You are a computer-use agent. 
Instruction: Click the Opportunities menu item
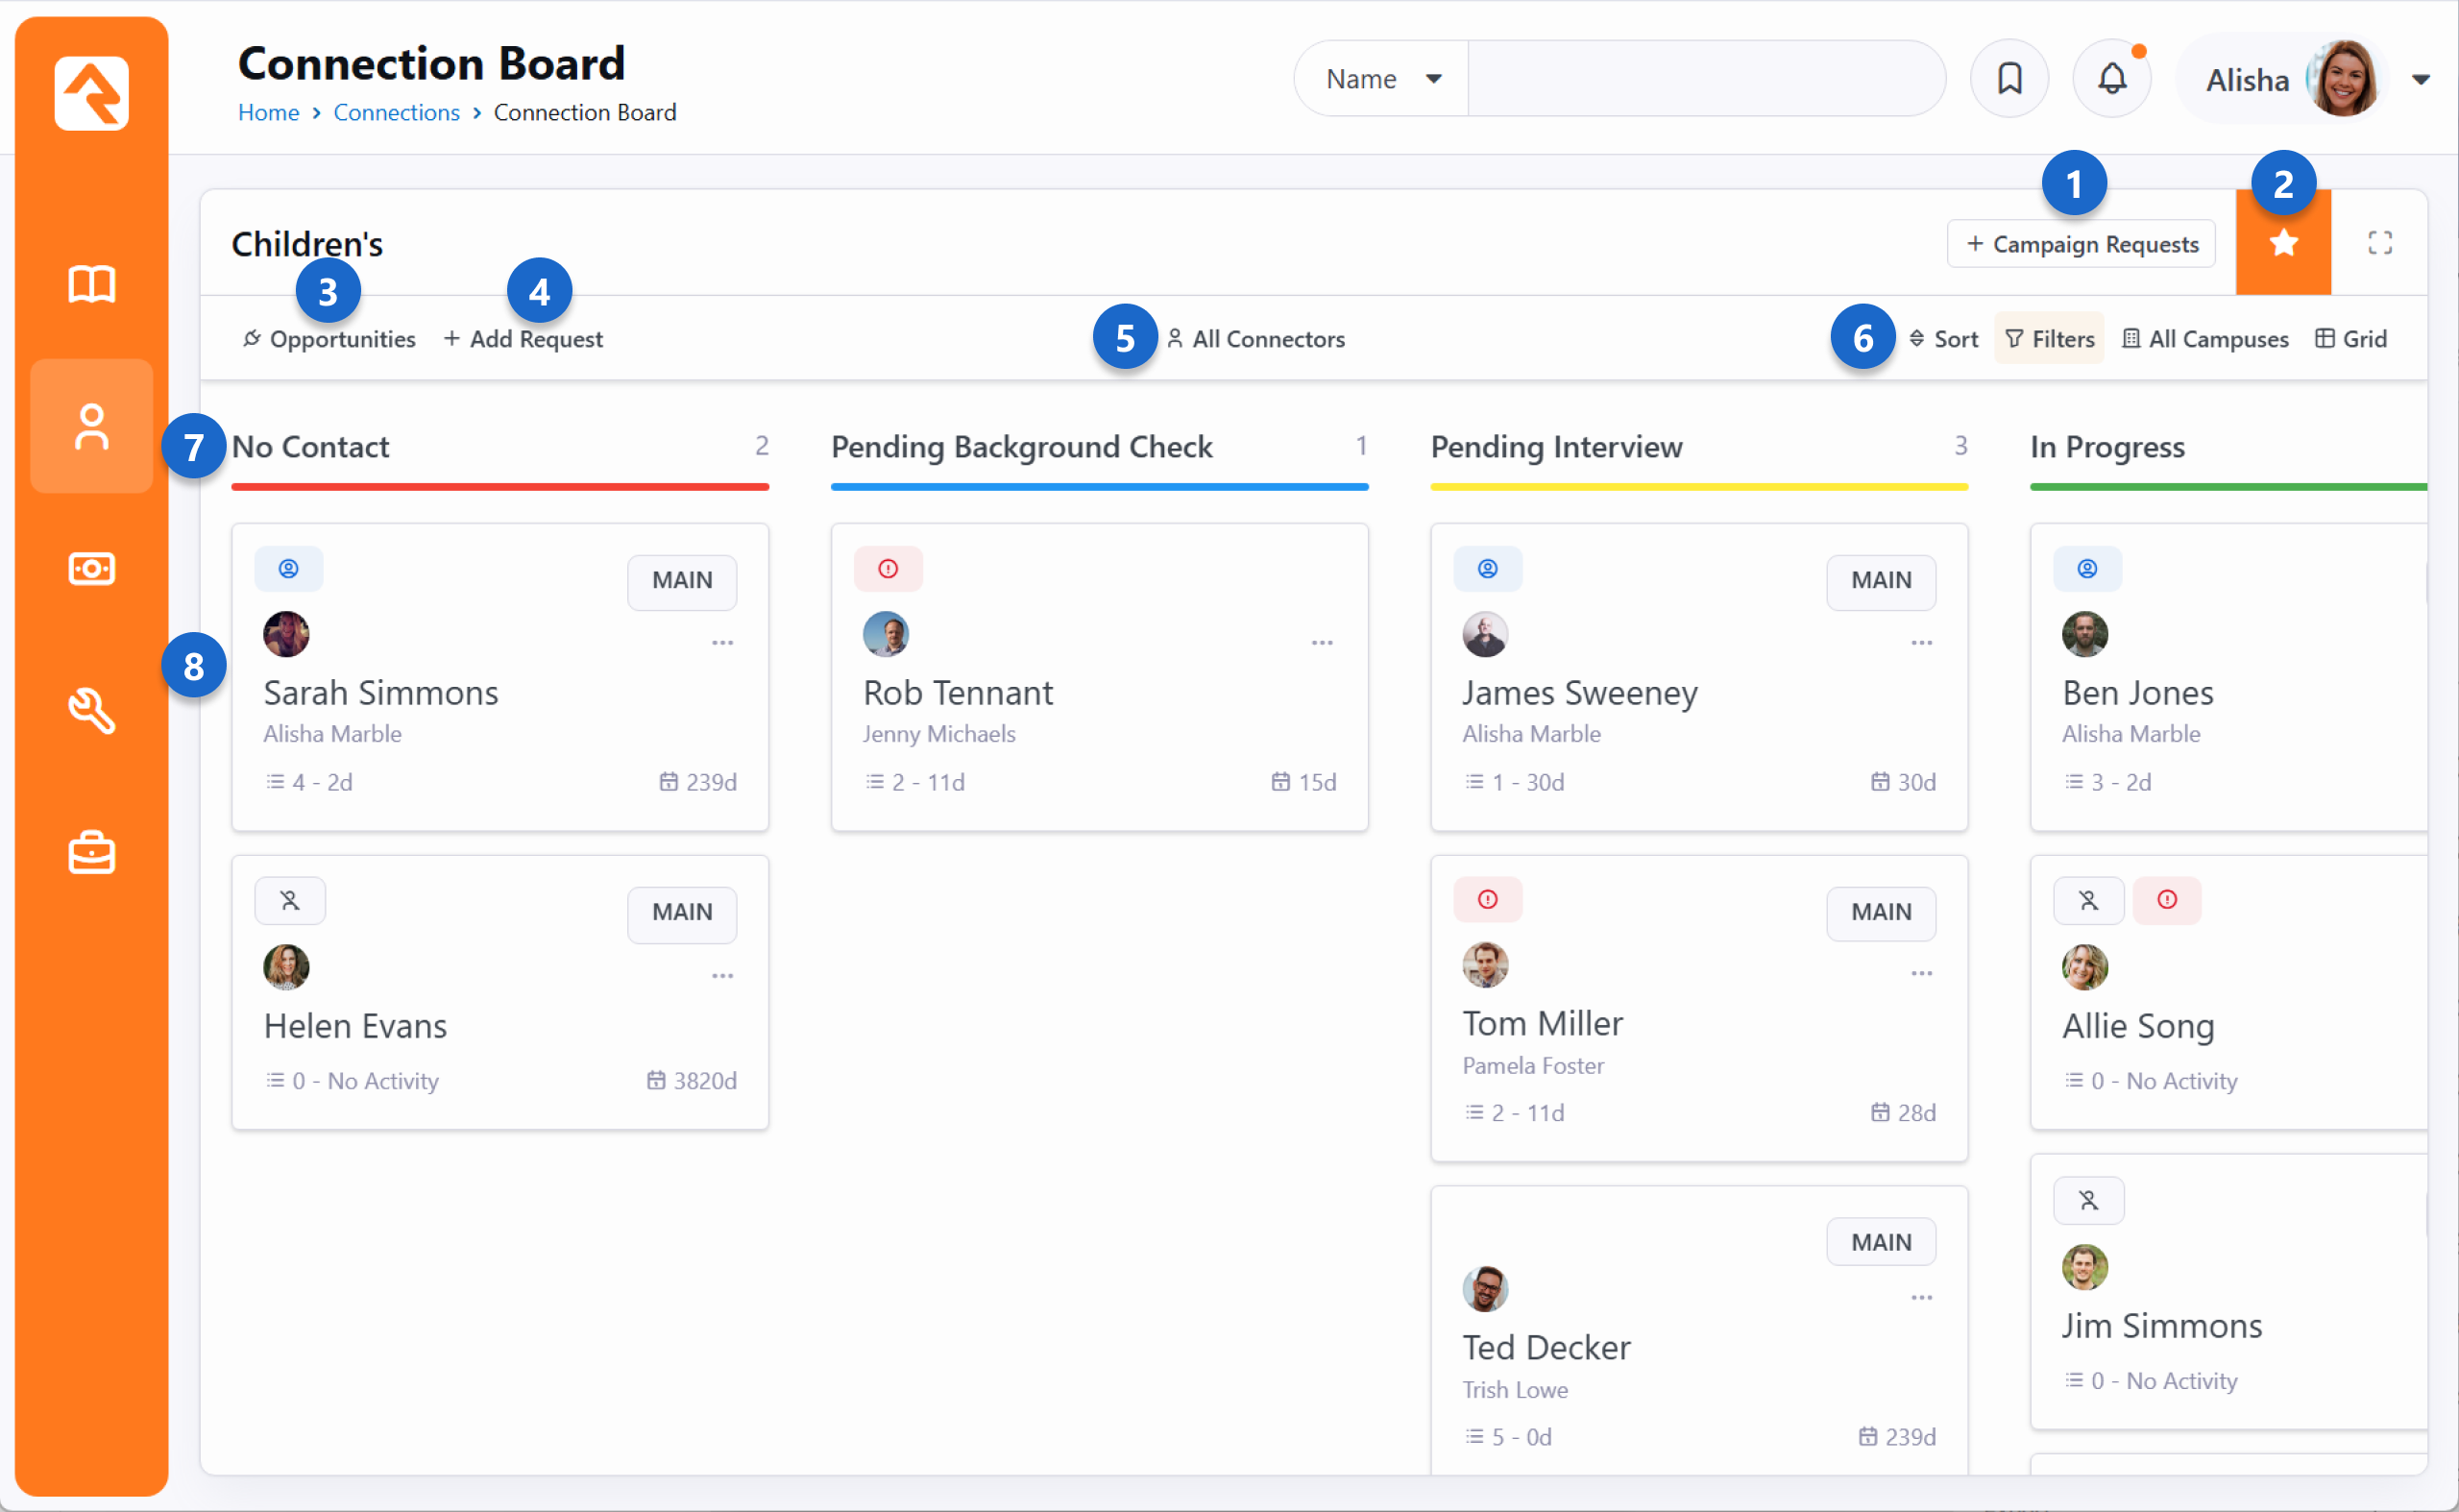pyautogui.click(x=329, y=339)
